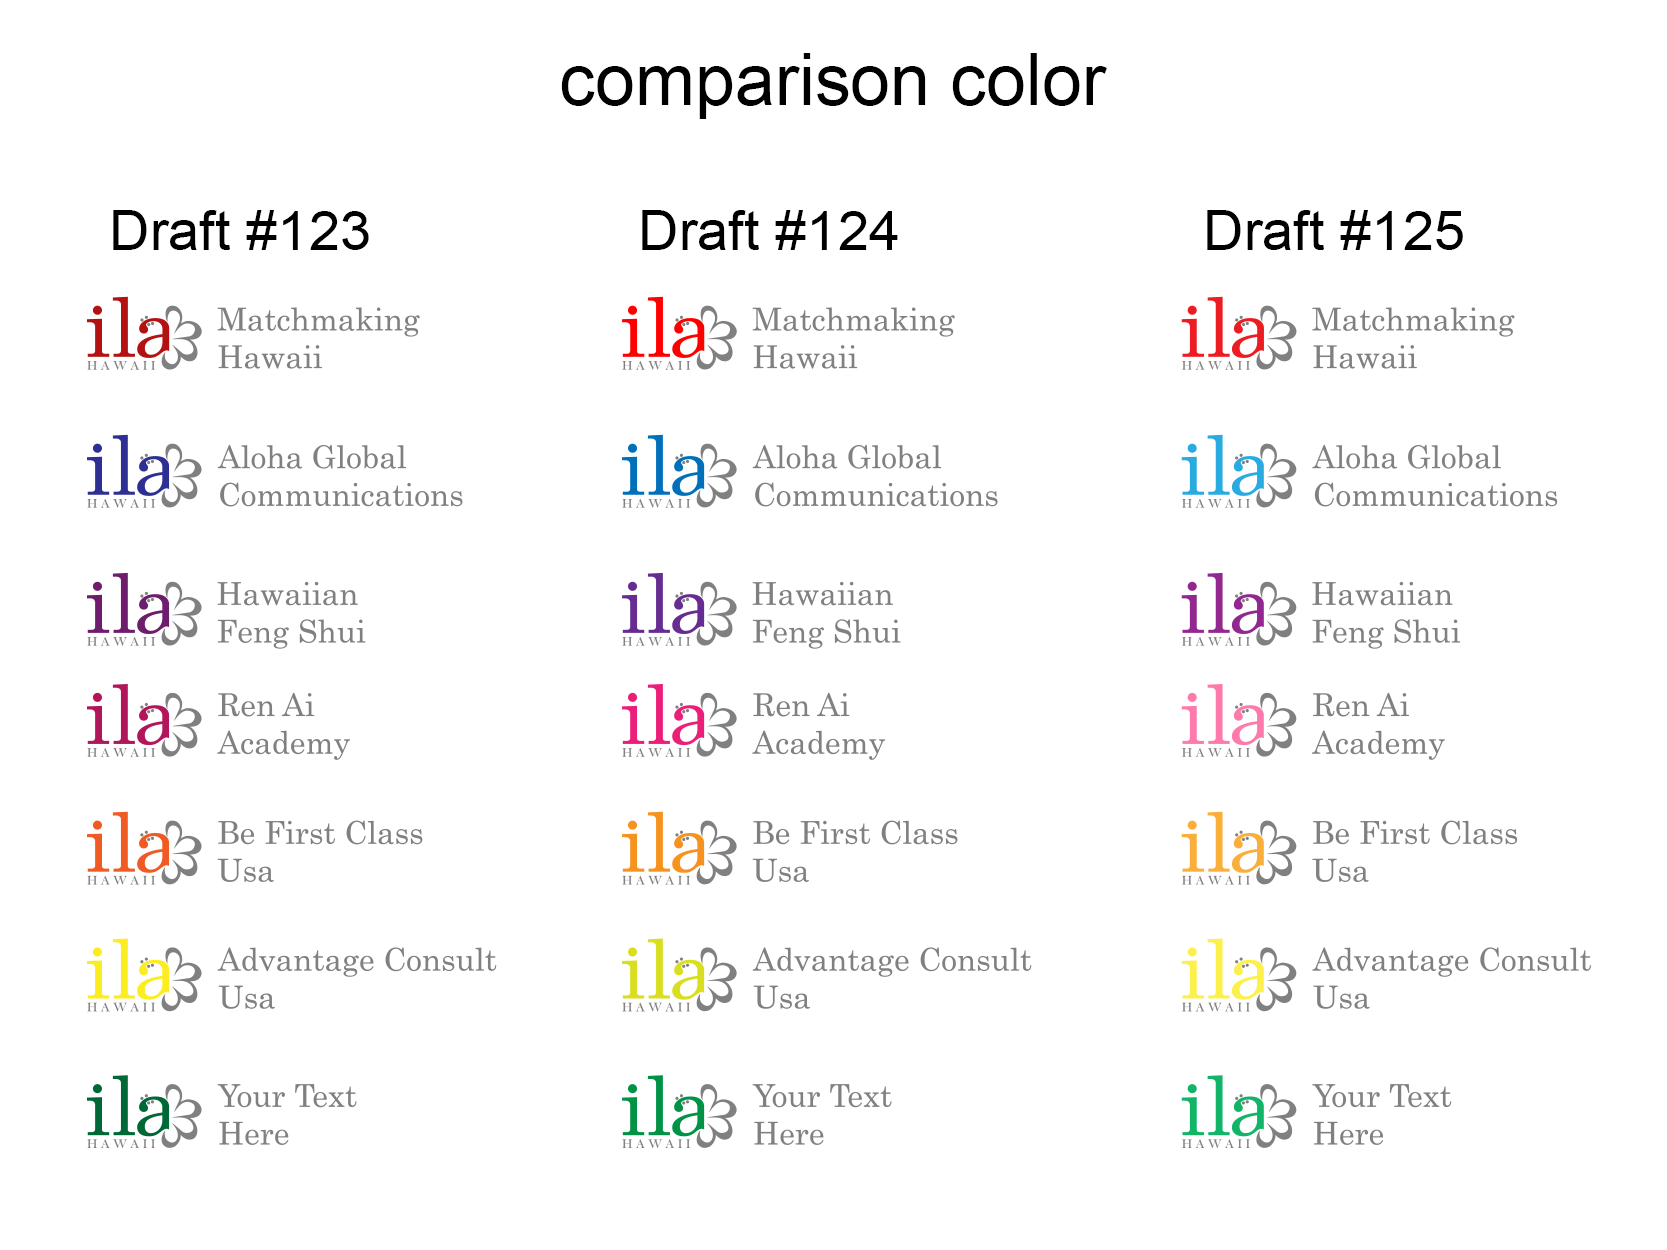The image size is (1667, 1250).
Task: Click "Matchmaking Hawaii" text under Draft #123
Action: coord(318,339)
